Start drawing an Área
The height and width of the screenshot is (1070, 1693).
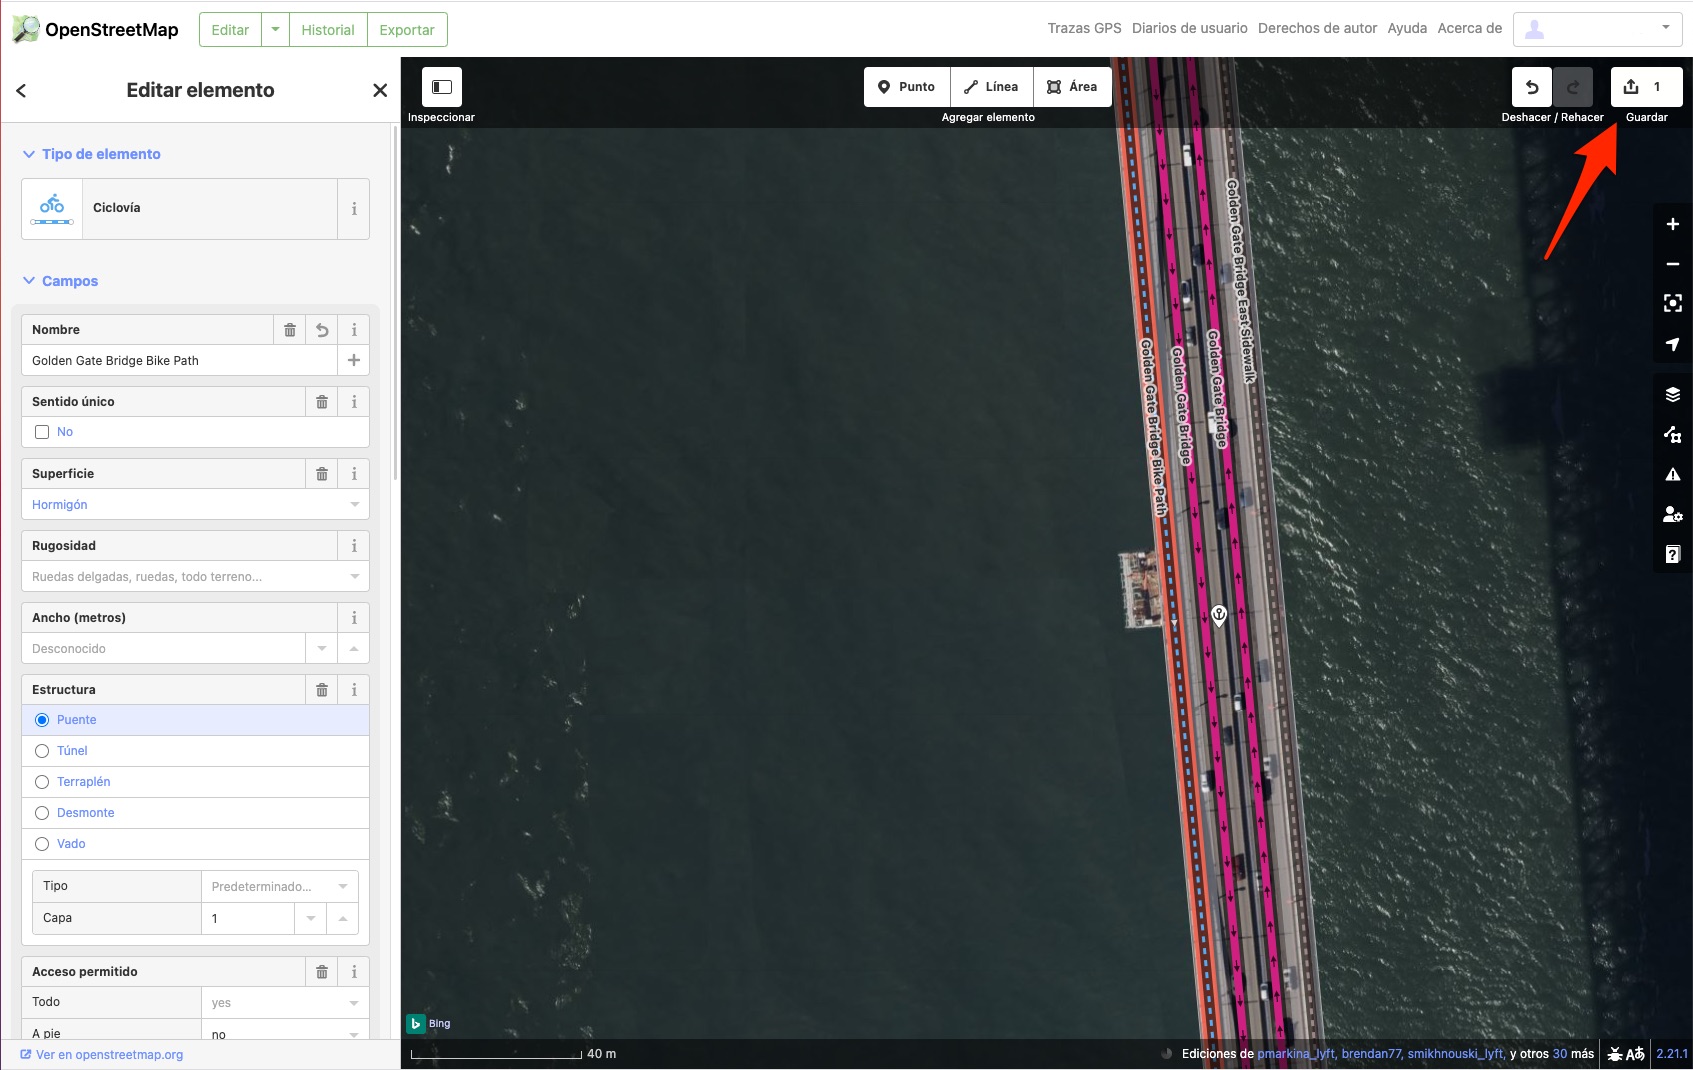pyautogui.click(x=1072, y=87)
